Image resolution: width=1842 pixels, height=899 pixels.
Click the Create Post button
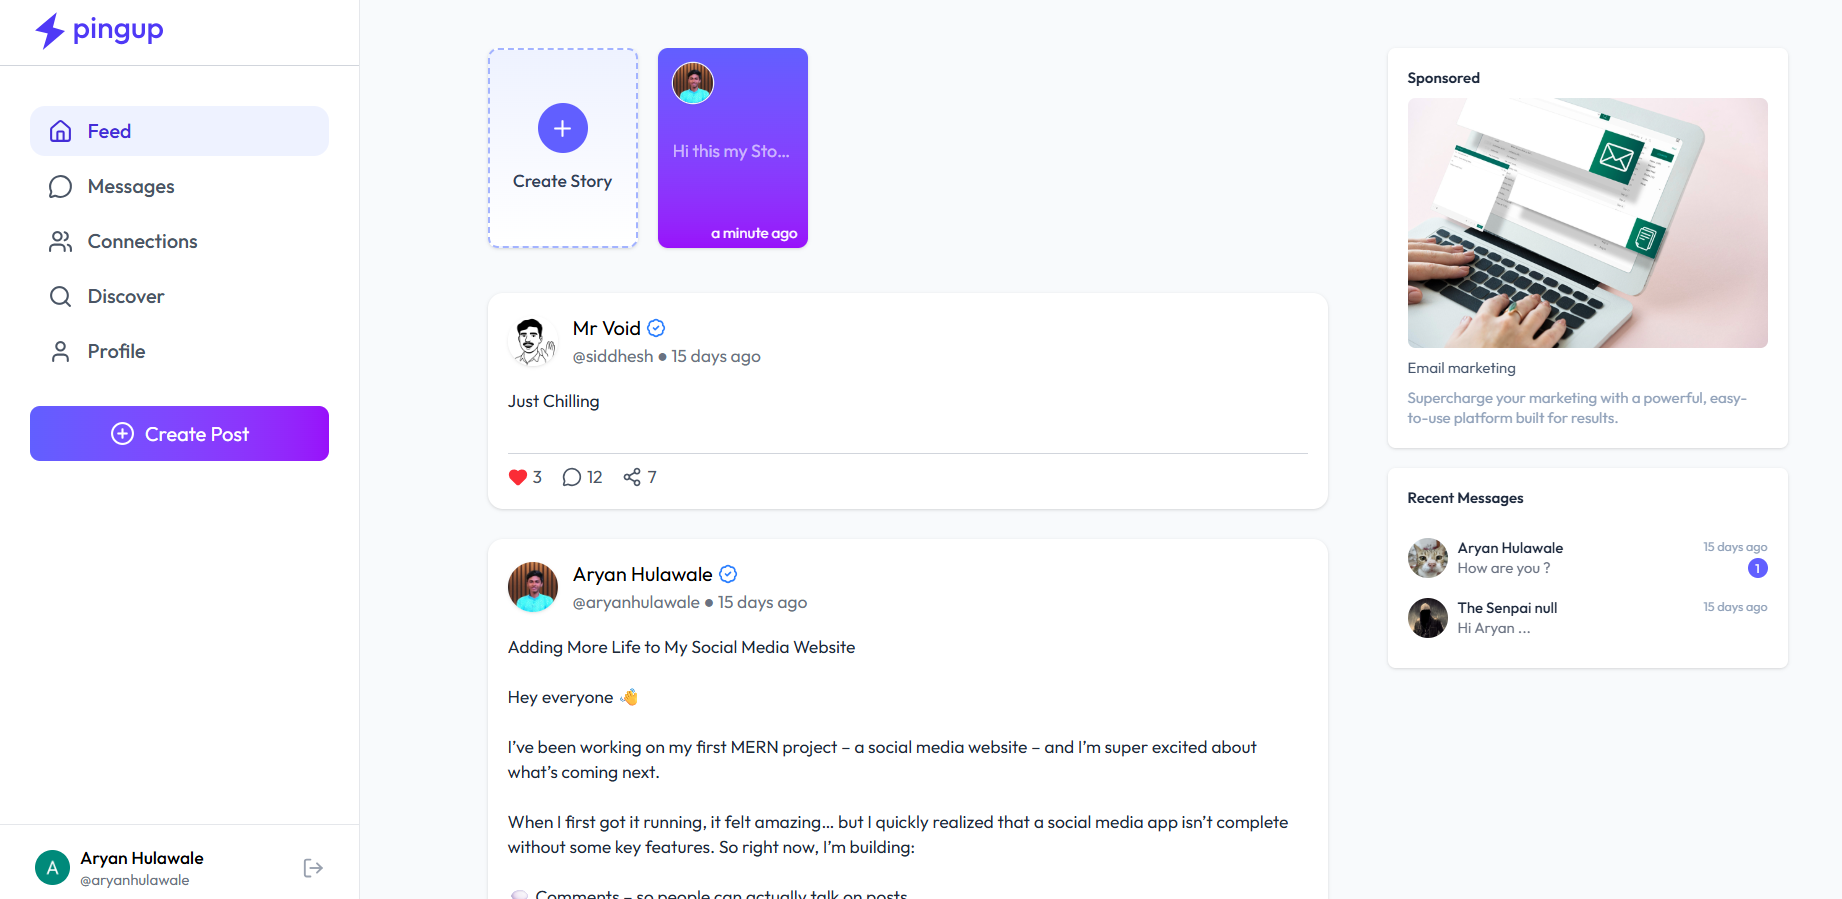point(179,434)
